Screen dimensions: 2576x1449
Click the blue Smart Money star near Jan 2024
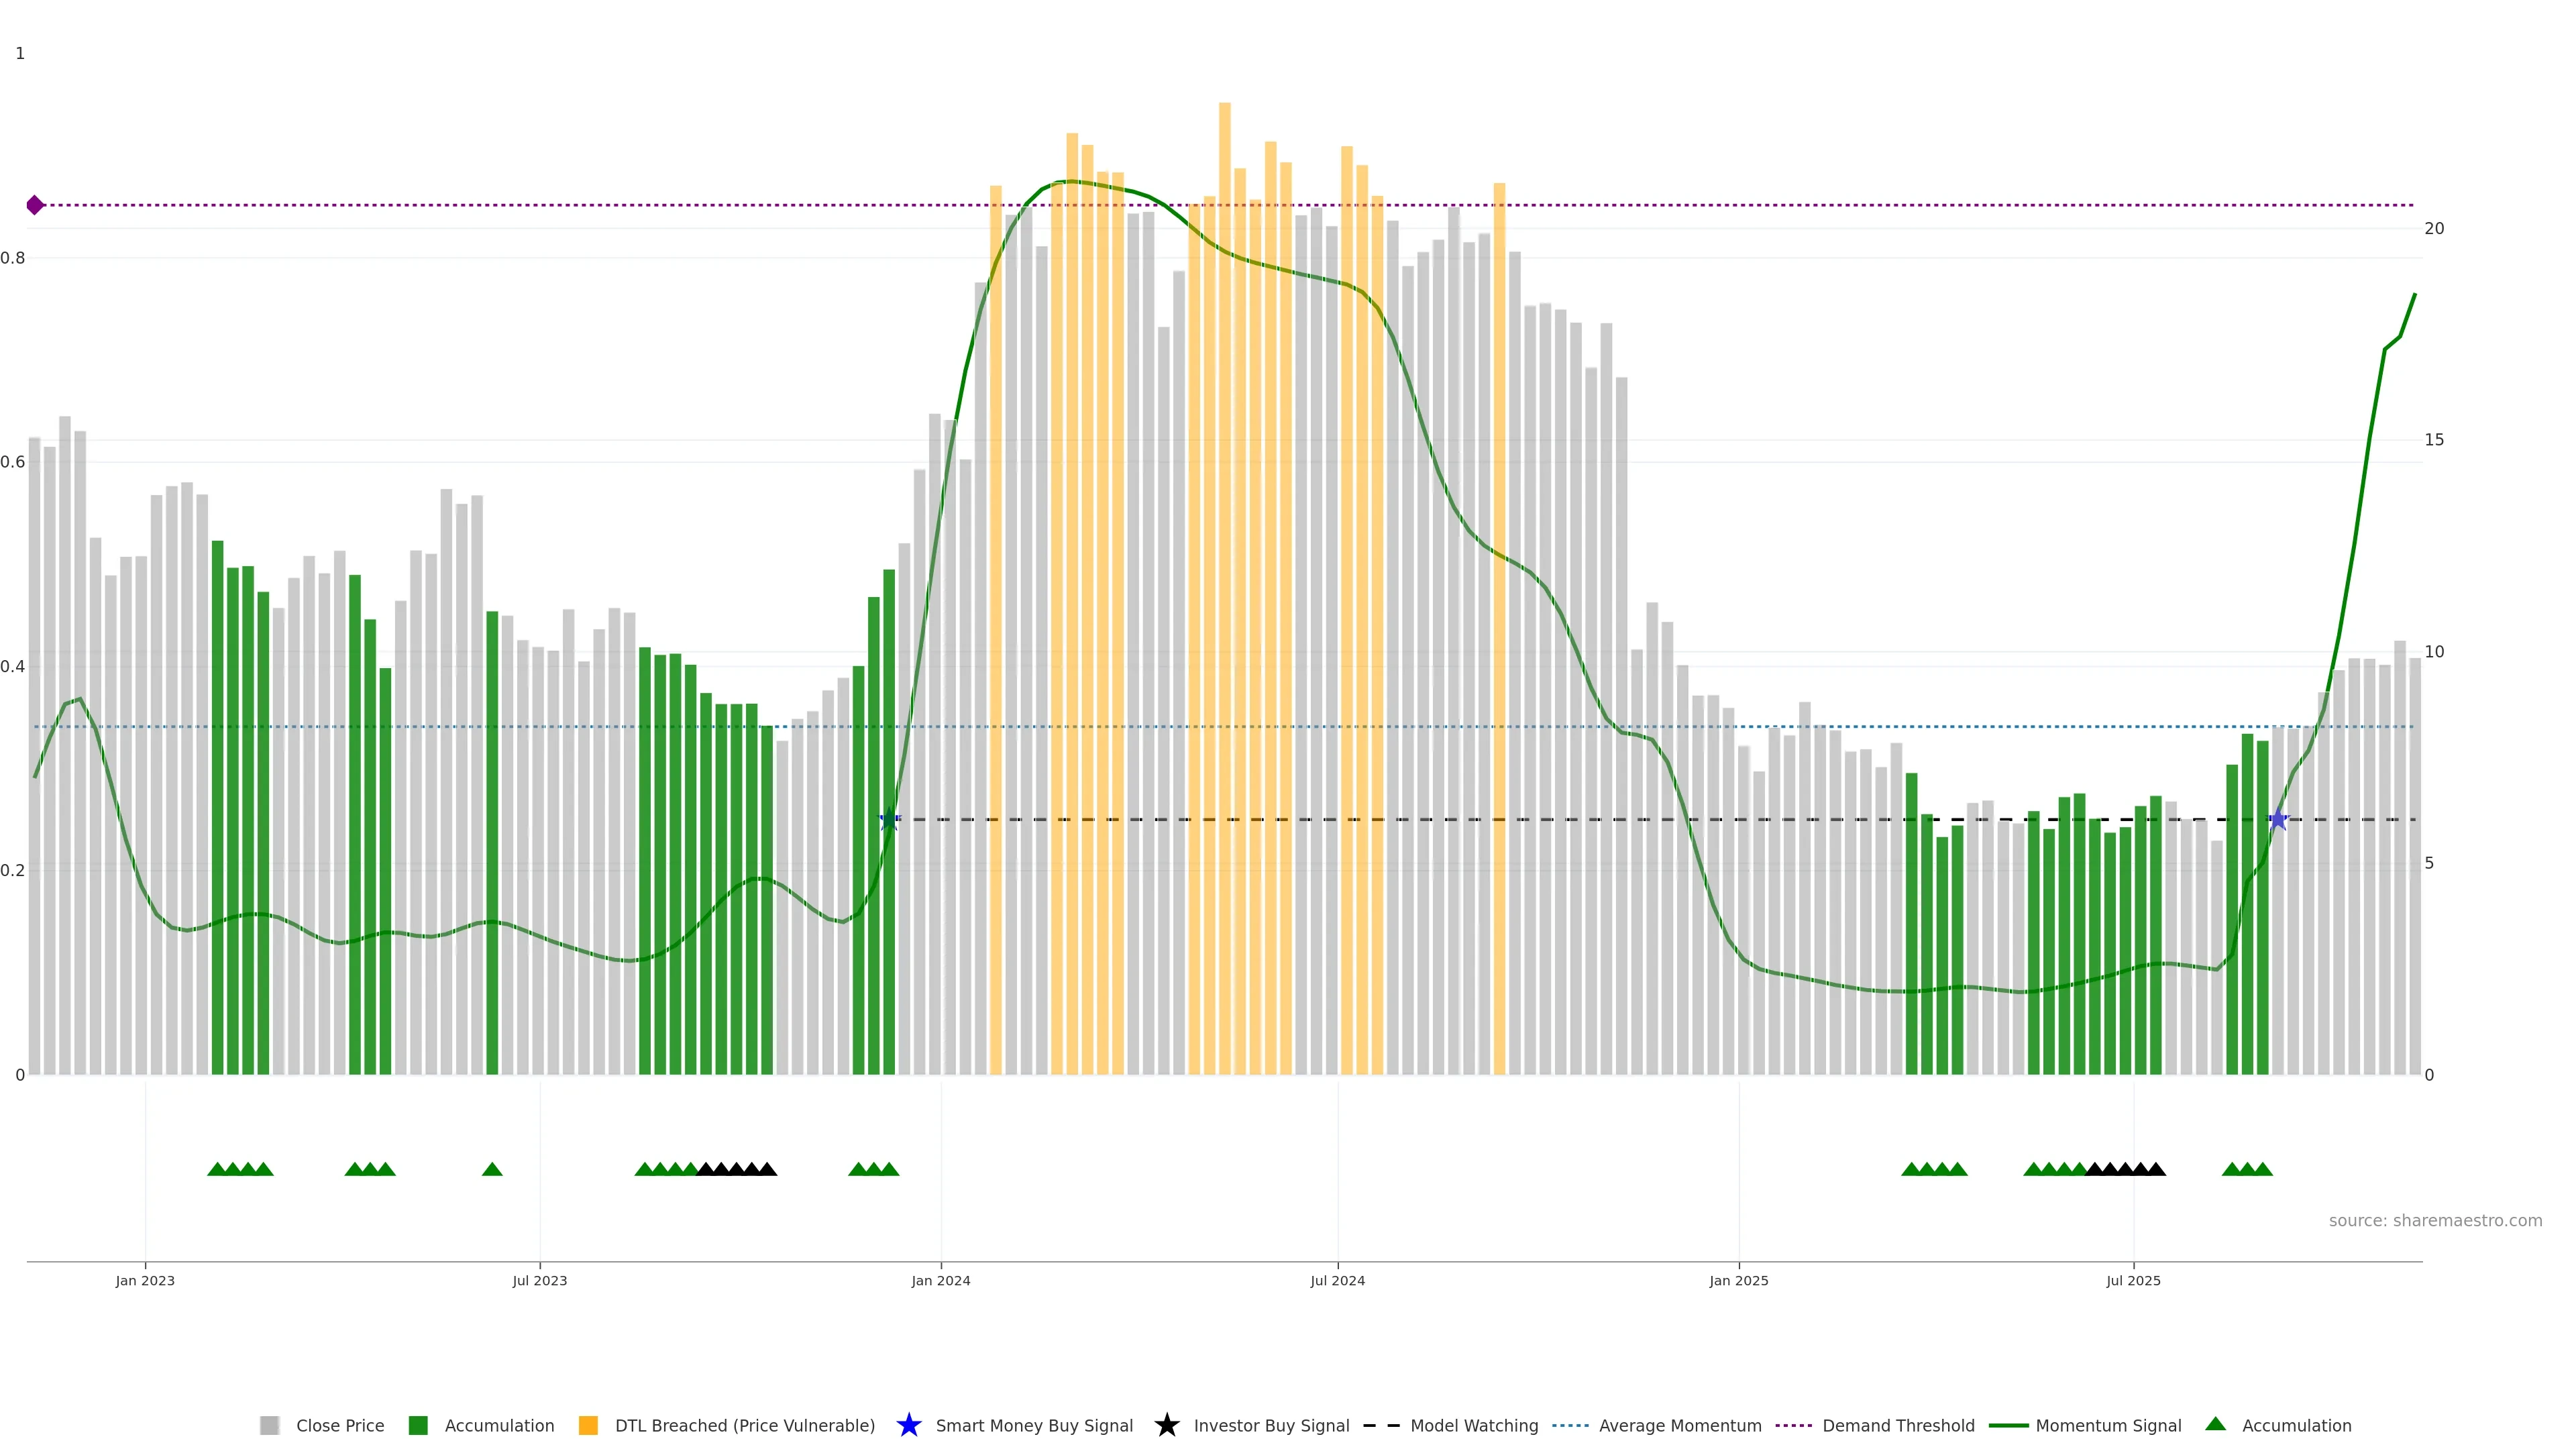pos(889,820)
